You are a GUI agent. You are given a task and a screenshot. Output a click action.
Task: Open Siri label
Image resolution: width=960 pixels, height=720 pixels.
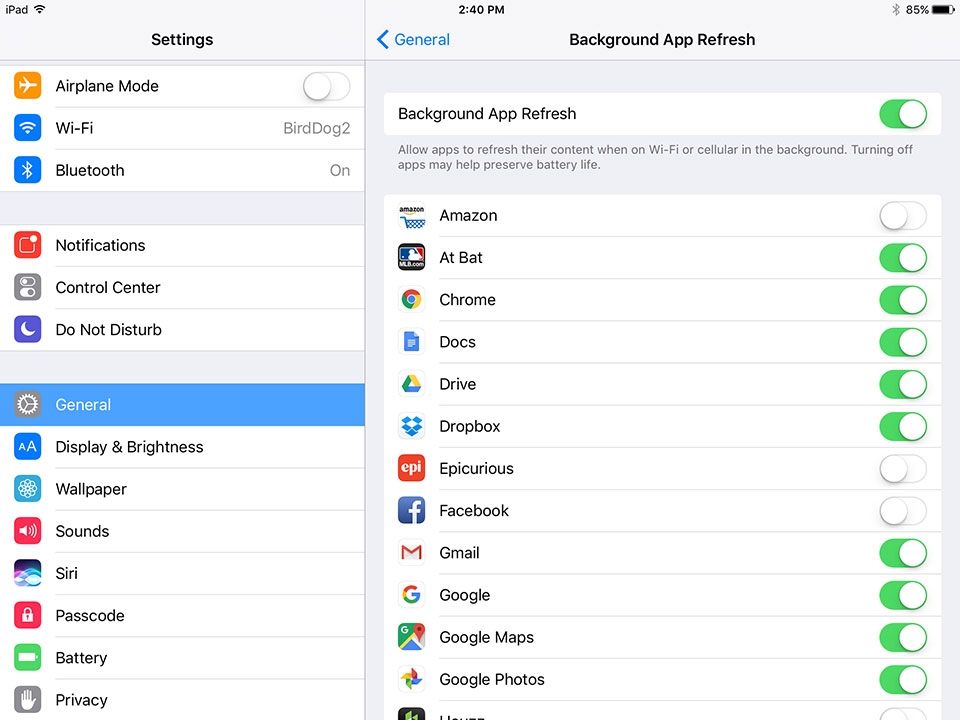(x=66, y=573)
